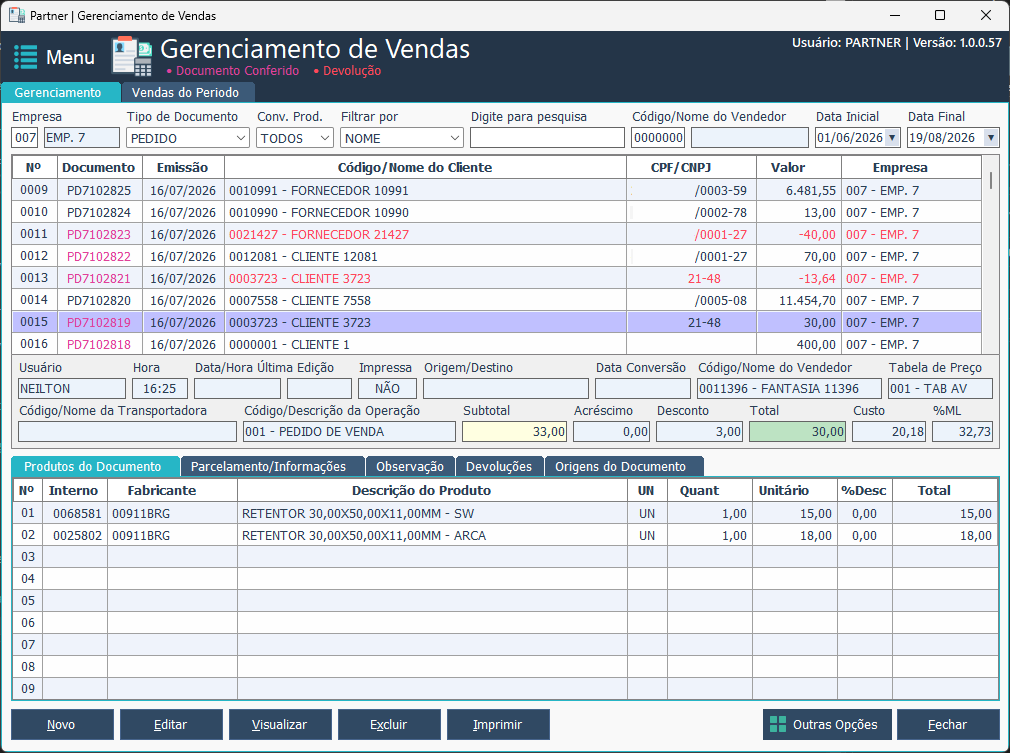Click valor cell 6.481,55

[799, 191]
